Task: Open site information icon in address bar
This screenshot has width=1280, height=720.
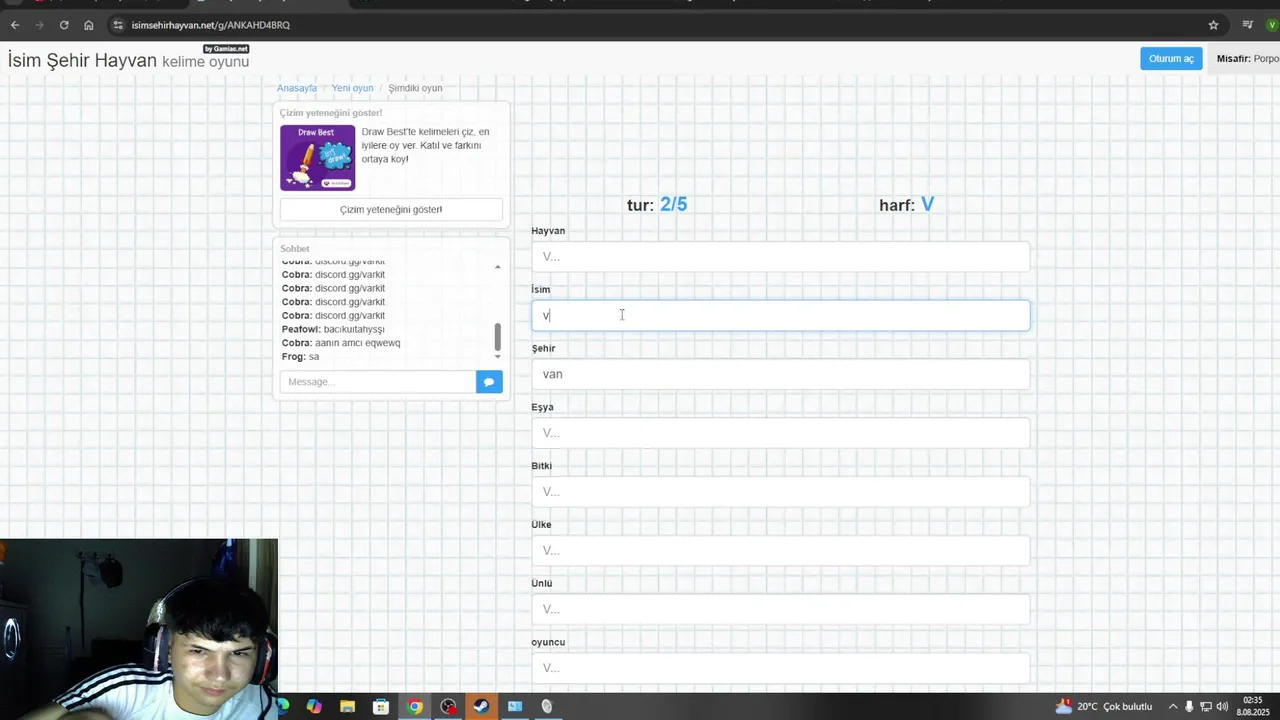Action: (118, 25)
